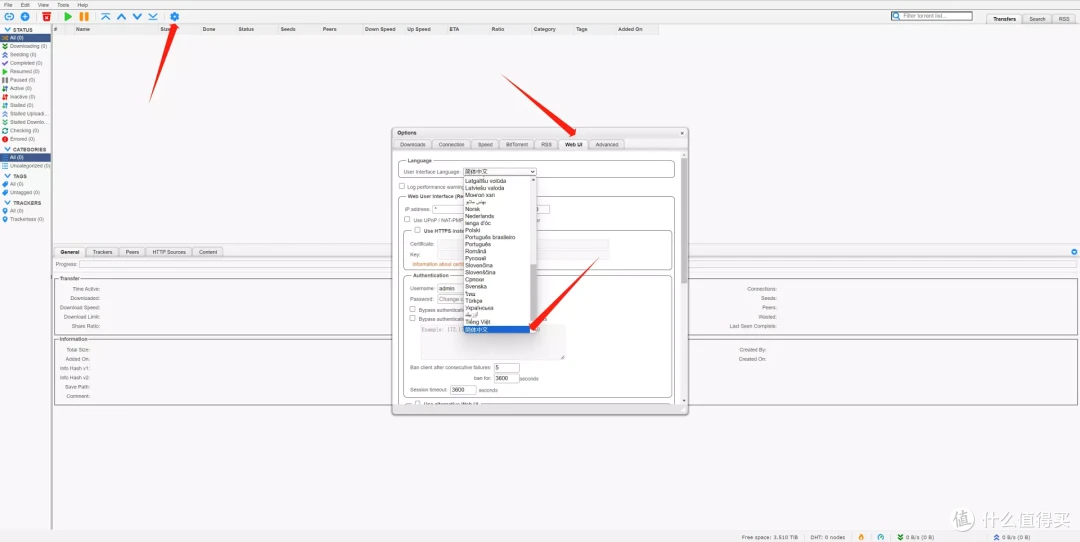Click the Add Torrent Link toolbar icon

(10, 16)
